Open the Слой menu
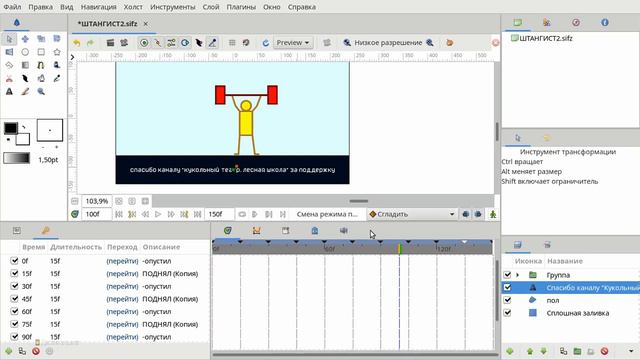This screenshot has height=360, width=640. click(x=211, y=7)
